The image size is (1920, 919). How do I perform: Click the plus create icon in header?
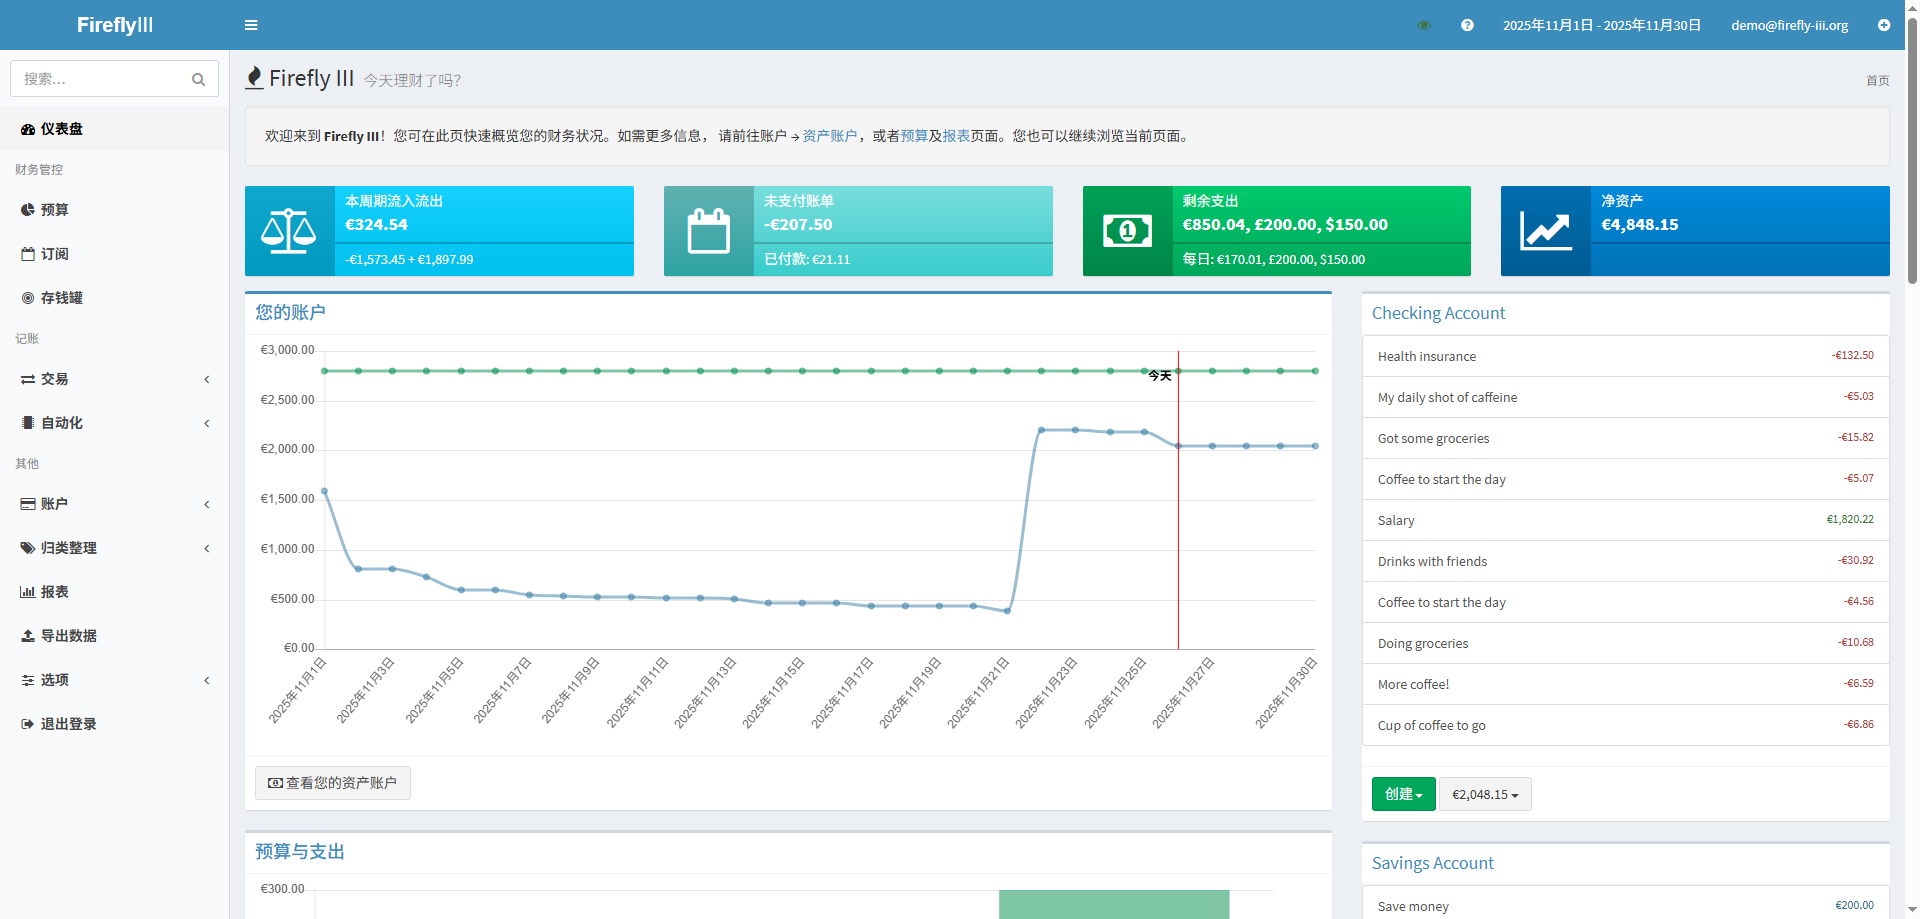[x=1883, y=25]
